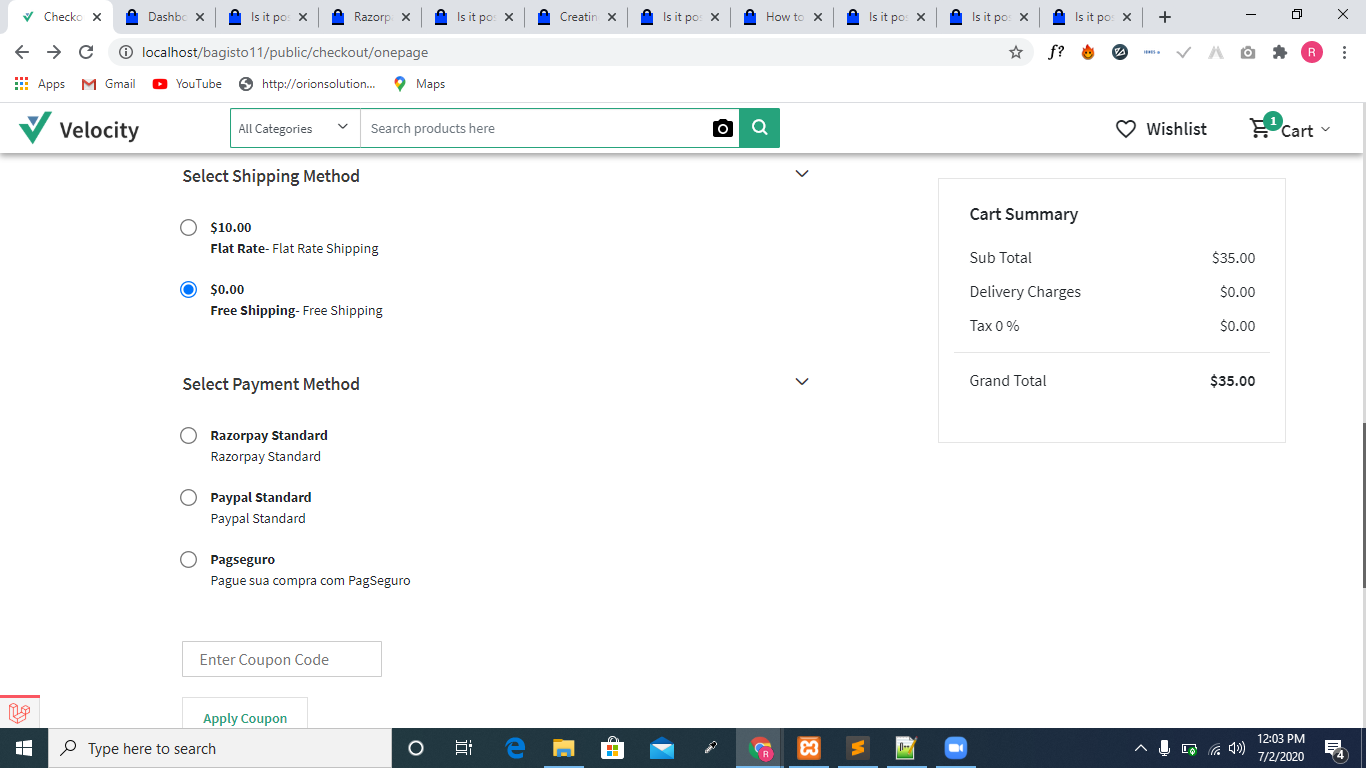Open the Apps bookmarks shortcut
The width and height of the screenshot is (1366, 768).
pyautogui.click(x=40, y=84)
